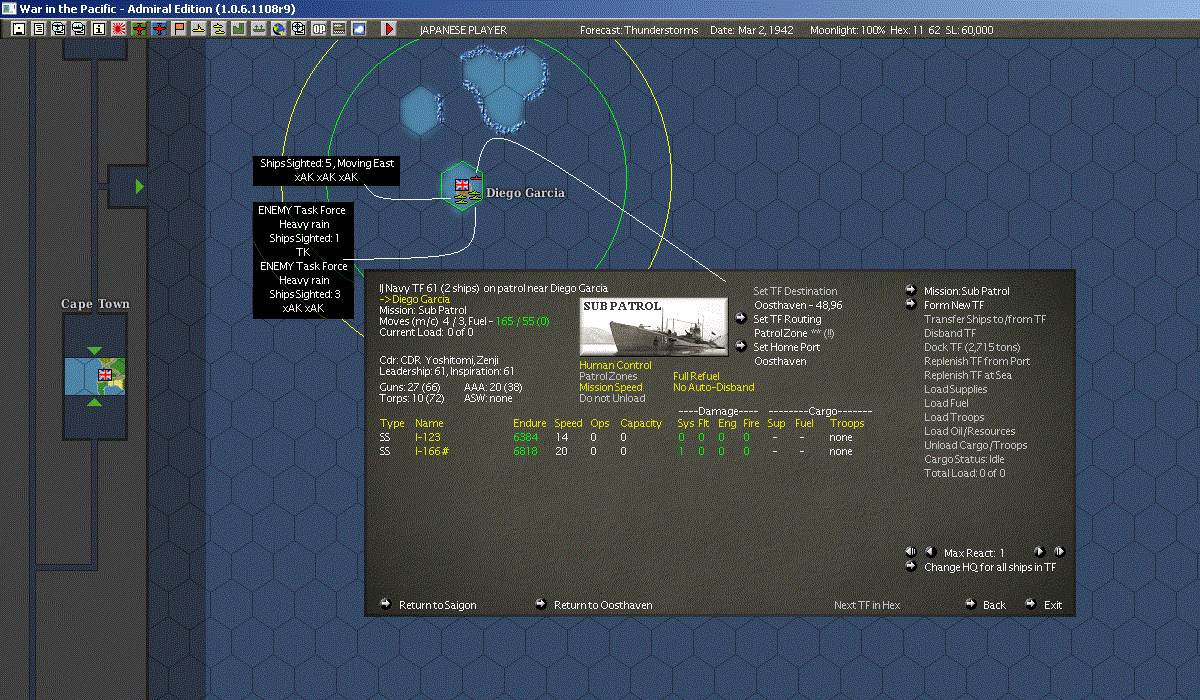The width and height of the screenshot is (1200, 700).
Task: Toggle Human Control setting
Action: tap(615, 366)
